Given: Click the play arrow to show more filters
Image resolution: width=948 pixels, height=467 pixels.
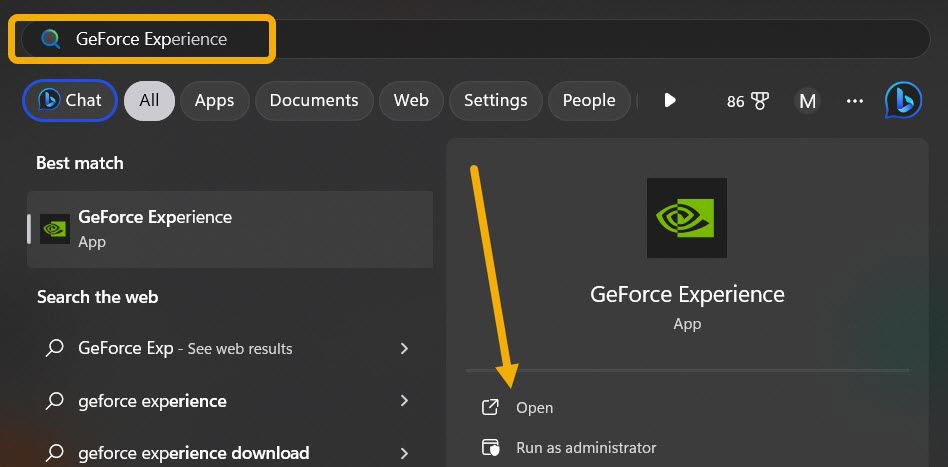Looking at the screenshot, I should click(x=670, y=100).
